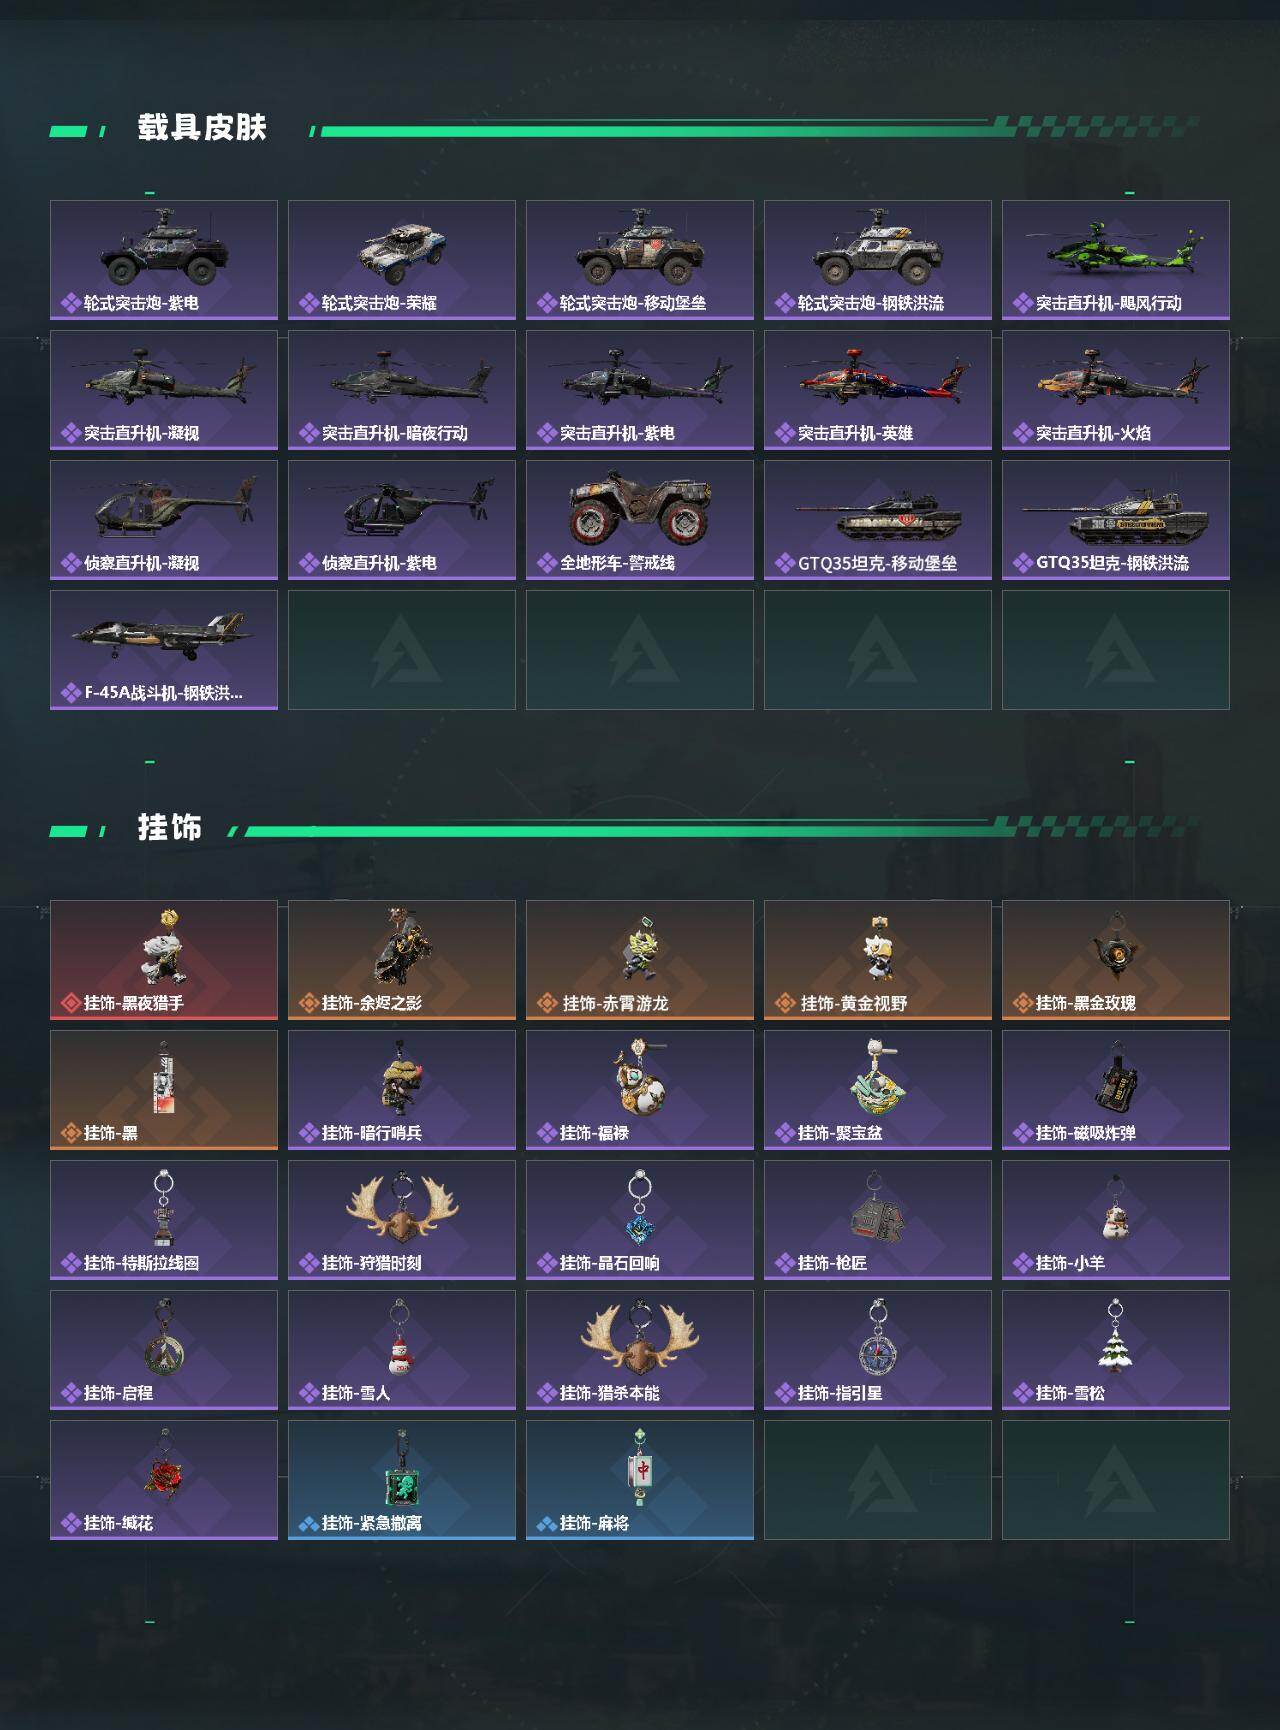Open the 突击直升机-火焰 skin card
The width and height of the screenshot is (1280, 1730).
point(1116,390)
